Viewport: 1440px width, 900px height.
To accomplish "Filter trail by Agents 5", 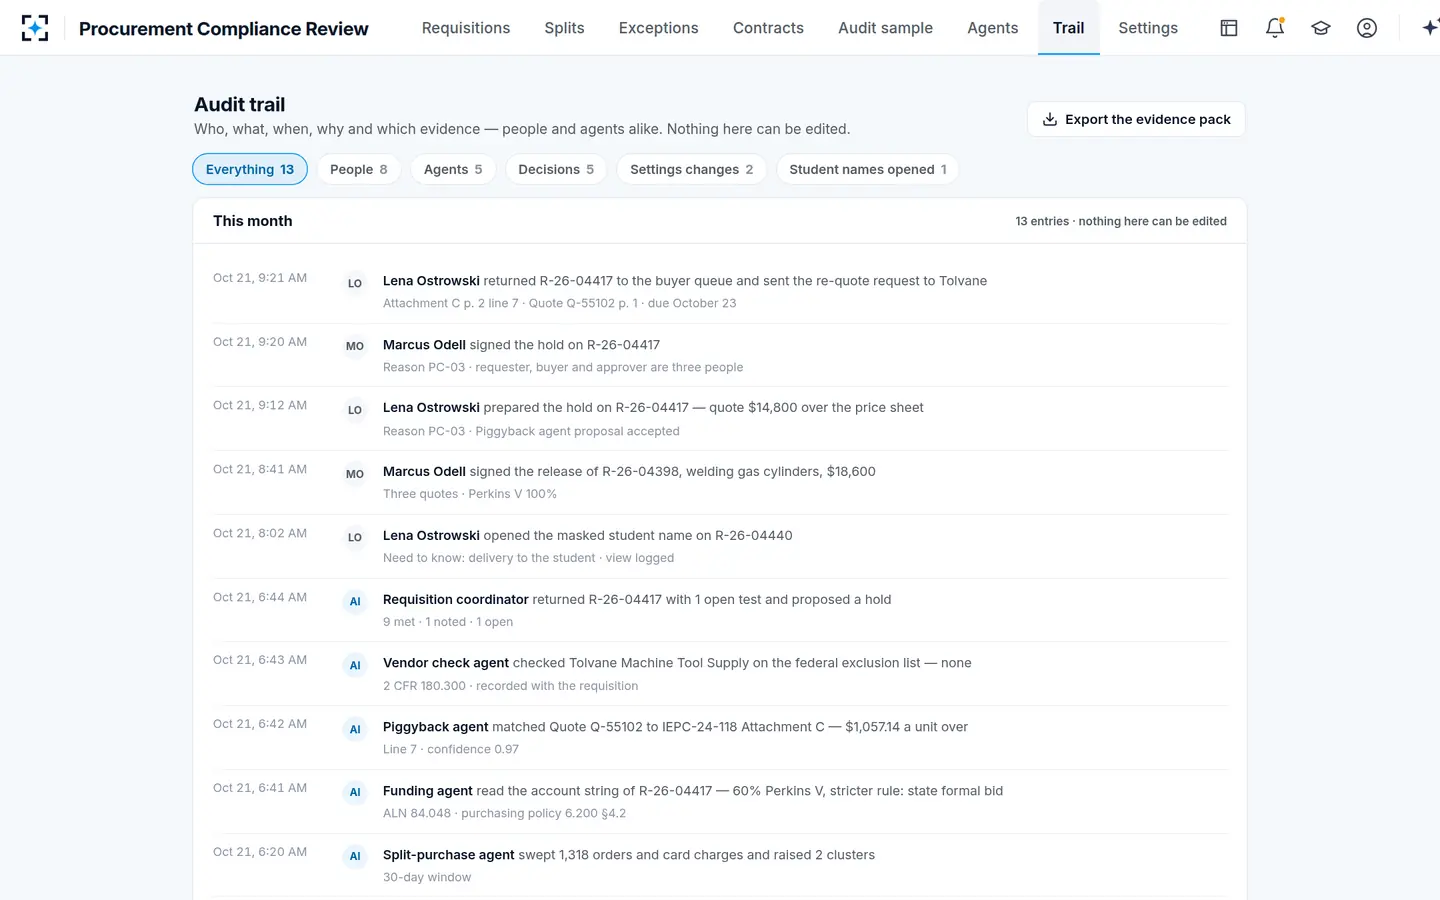I will [453, 169].
